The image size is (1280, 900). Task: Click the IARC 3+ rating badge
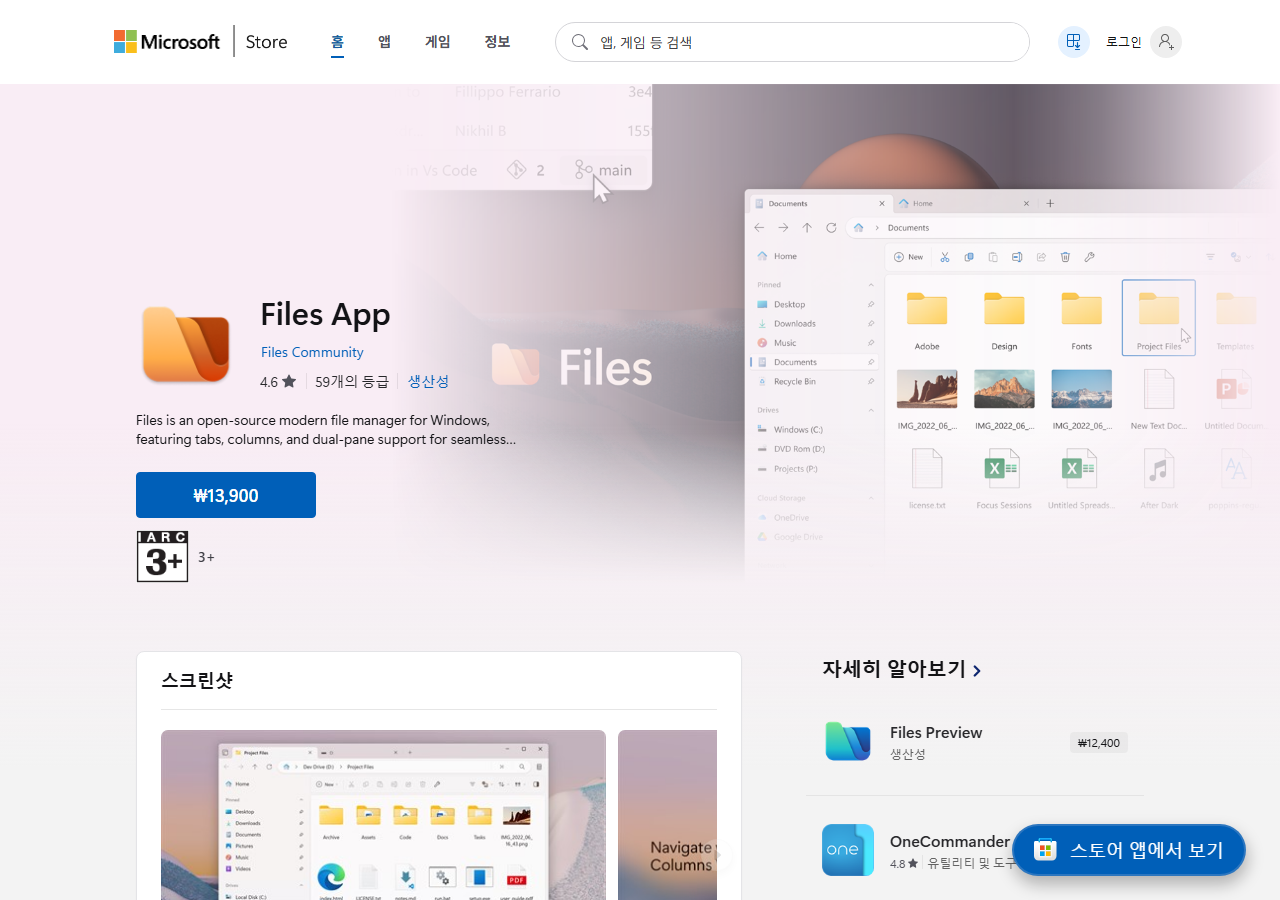[162, 556]
